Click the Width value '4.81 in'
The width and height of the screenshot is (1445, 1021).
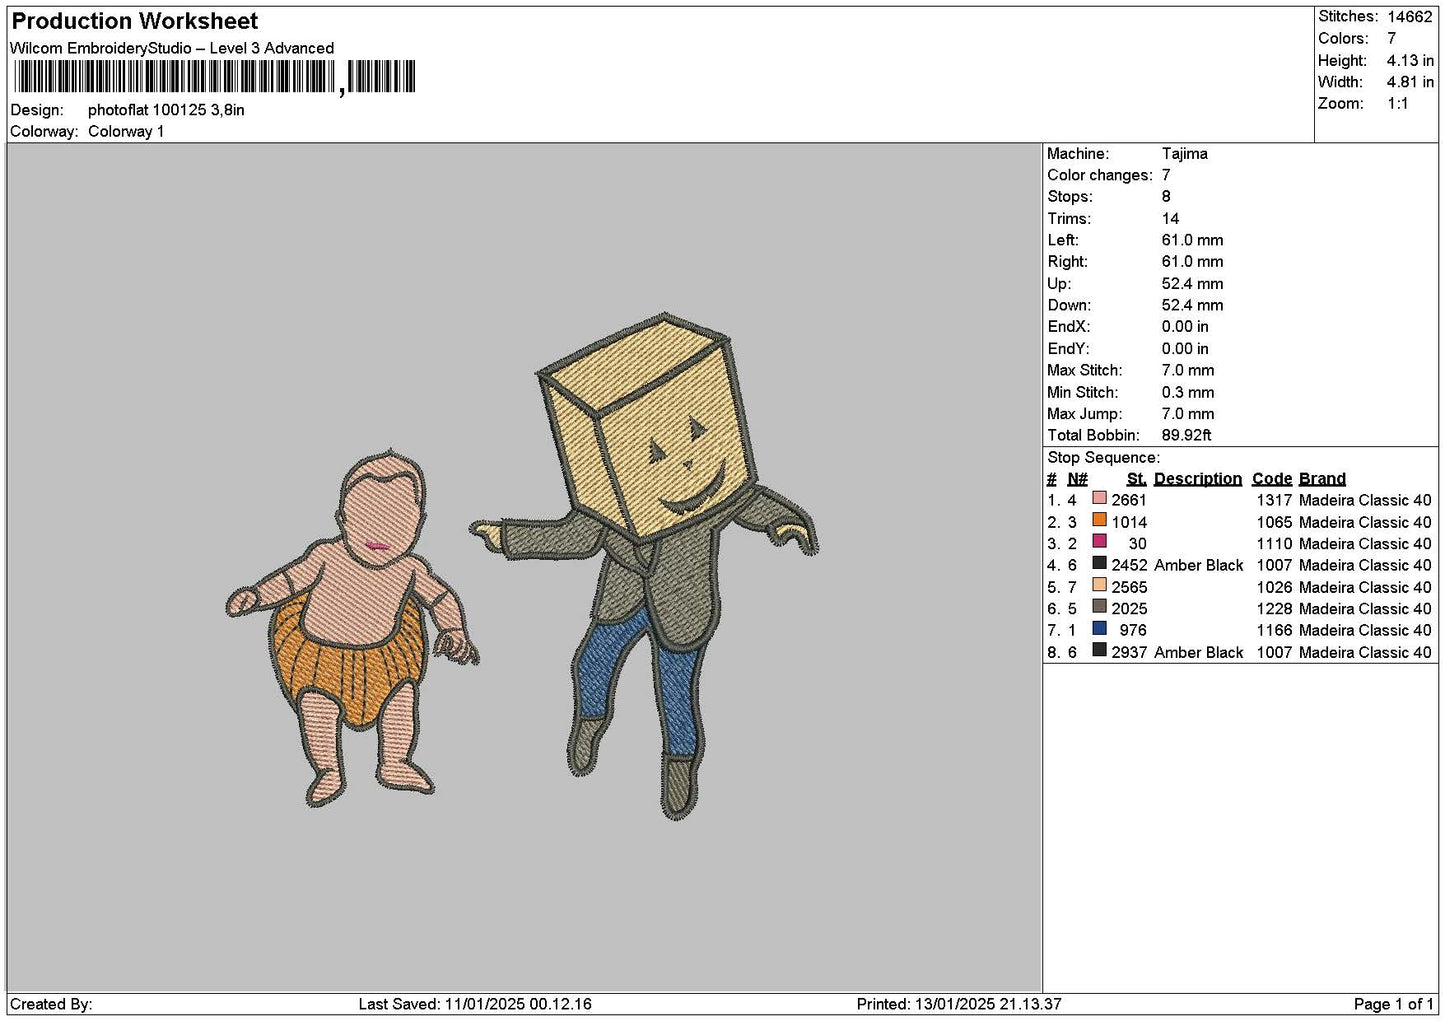[1410, 82]
